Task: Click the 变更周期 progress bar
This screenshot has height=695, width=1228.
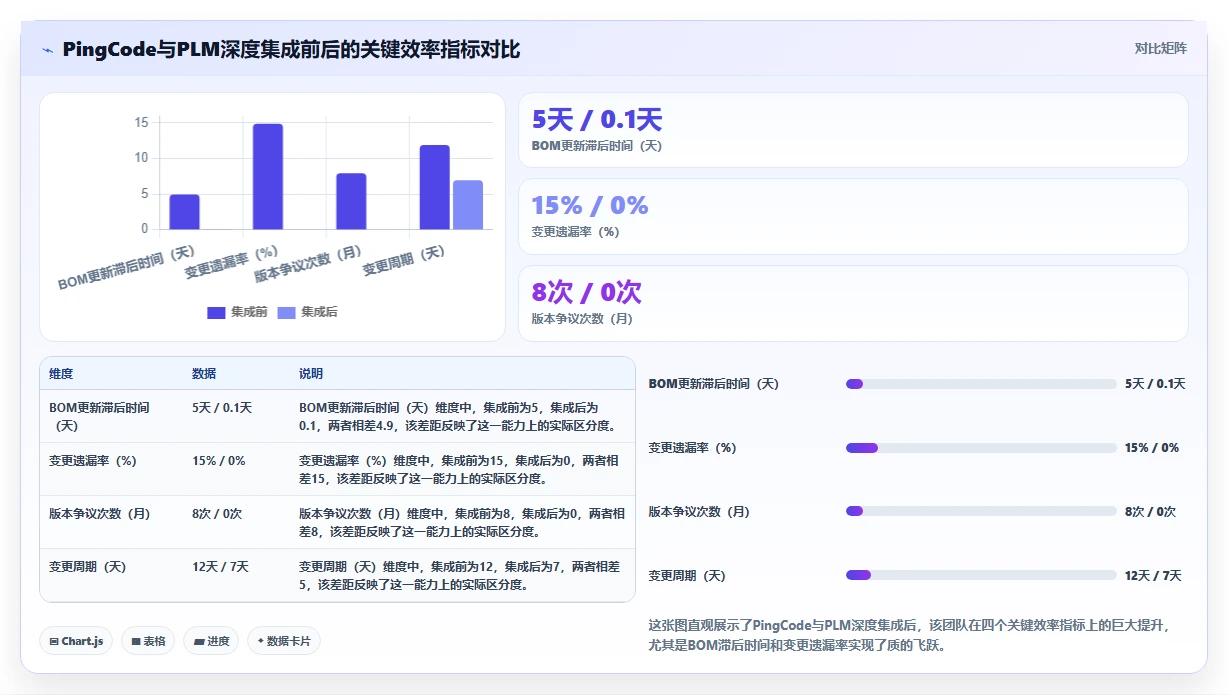Action: coord(981,575)
